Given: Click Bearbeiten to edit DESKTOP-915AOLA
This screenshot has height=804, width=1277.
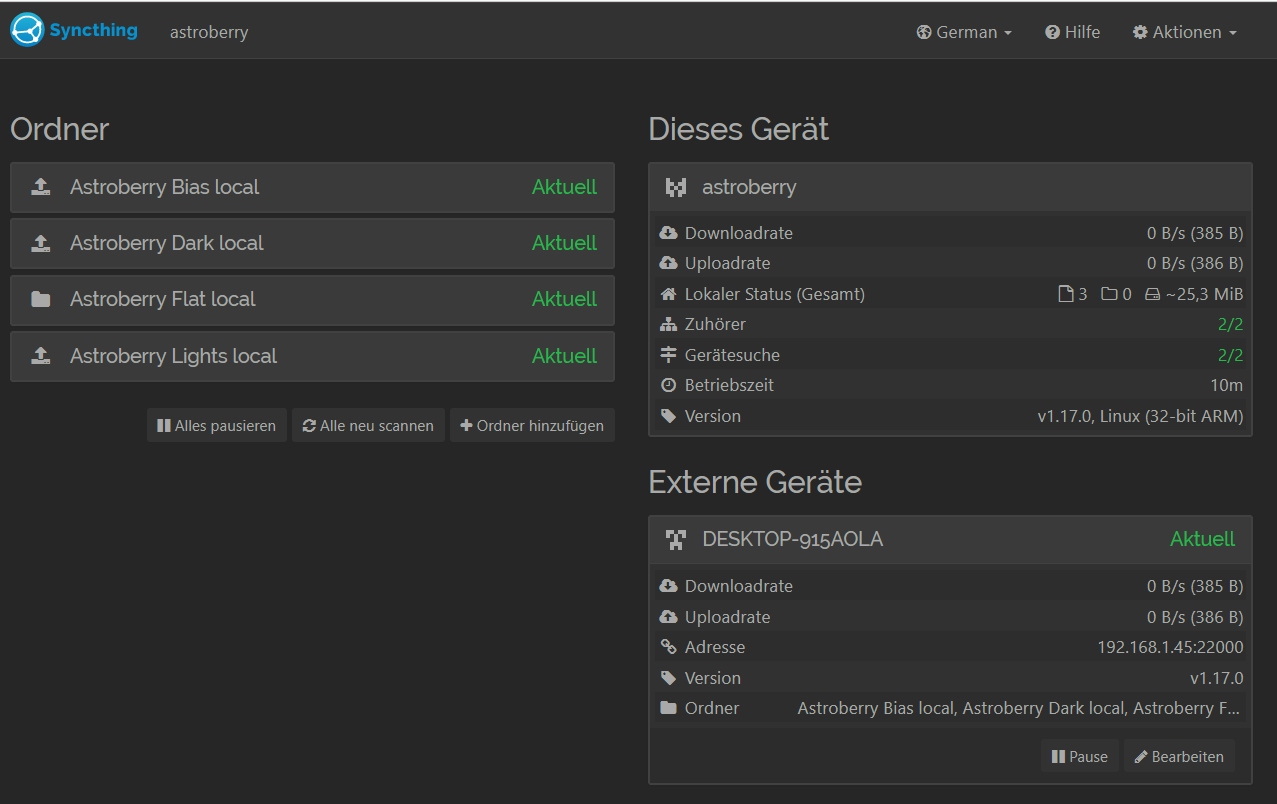Looking at the screenshot, I should 1179,756.
